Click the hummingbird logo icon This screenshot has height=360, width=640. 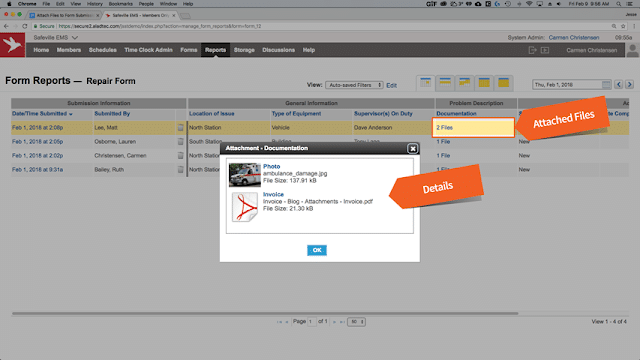tap(12, 44)
